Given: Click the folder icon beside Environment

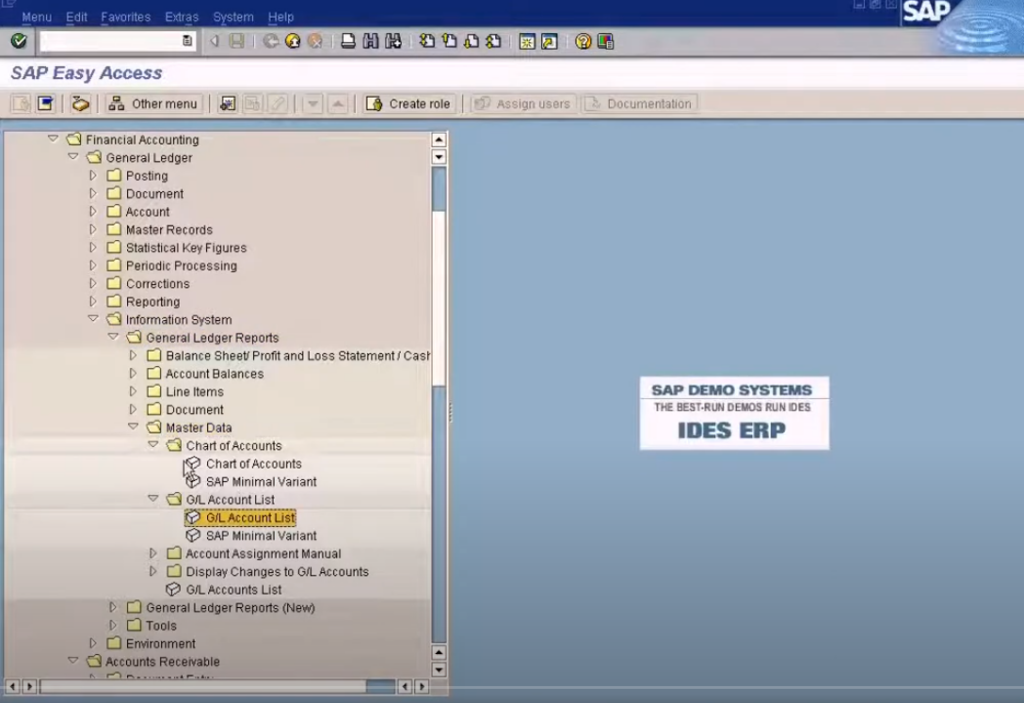Looking at the screenshot, I should point(114,643).
